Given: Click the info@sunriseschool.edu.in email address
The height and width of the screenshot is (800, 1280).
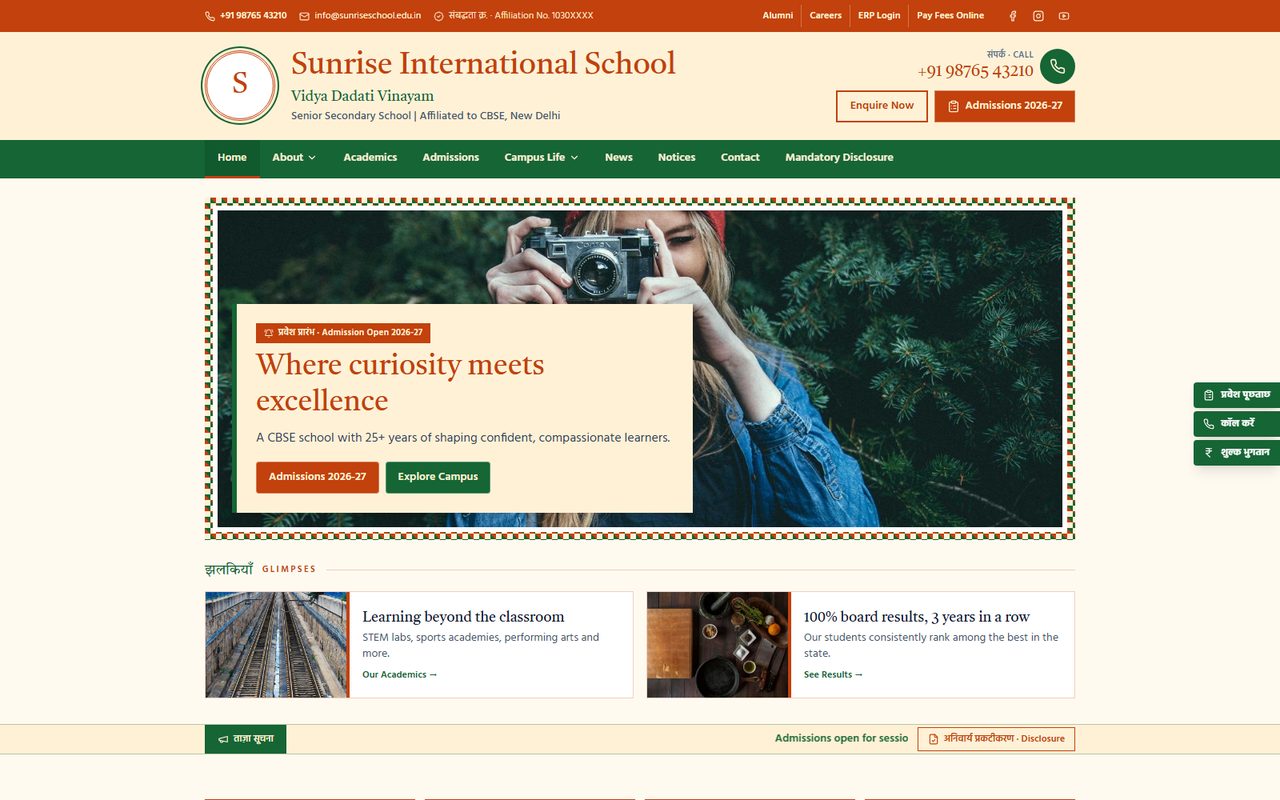Looking at the screenshot, I should pos(368,16).
